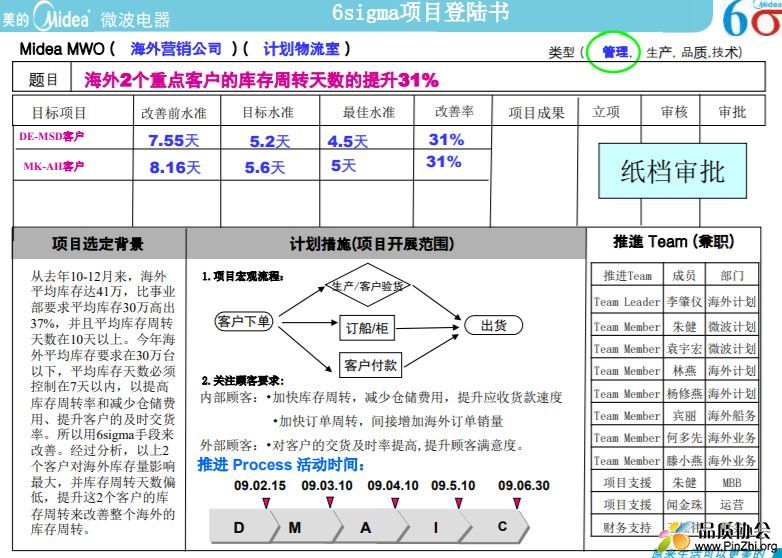Image resolution: width=782 pixels, height=558 pixels.
Task: Select the 出货 flowchart oval
Action: (x=494, y=326)
